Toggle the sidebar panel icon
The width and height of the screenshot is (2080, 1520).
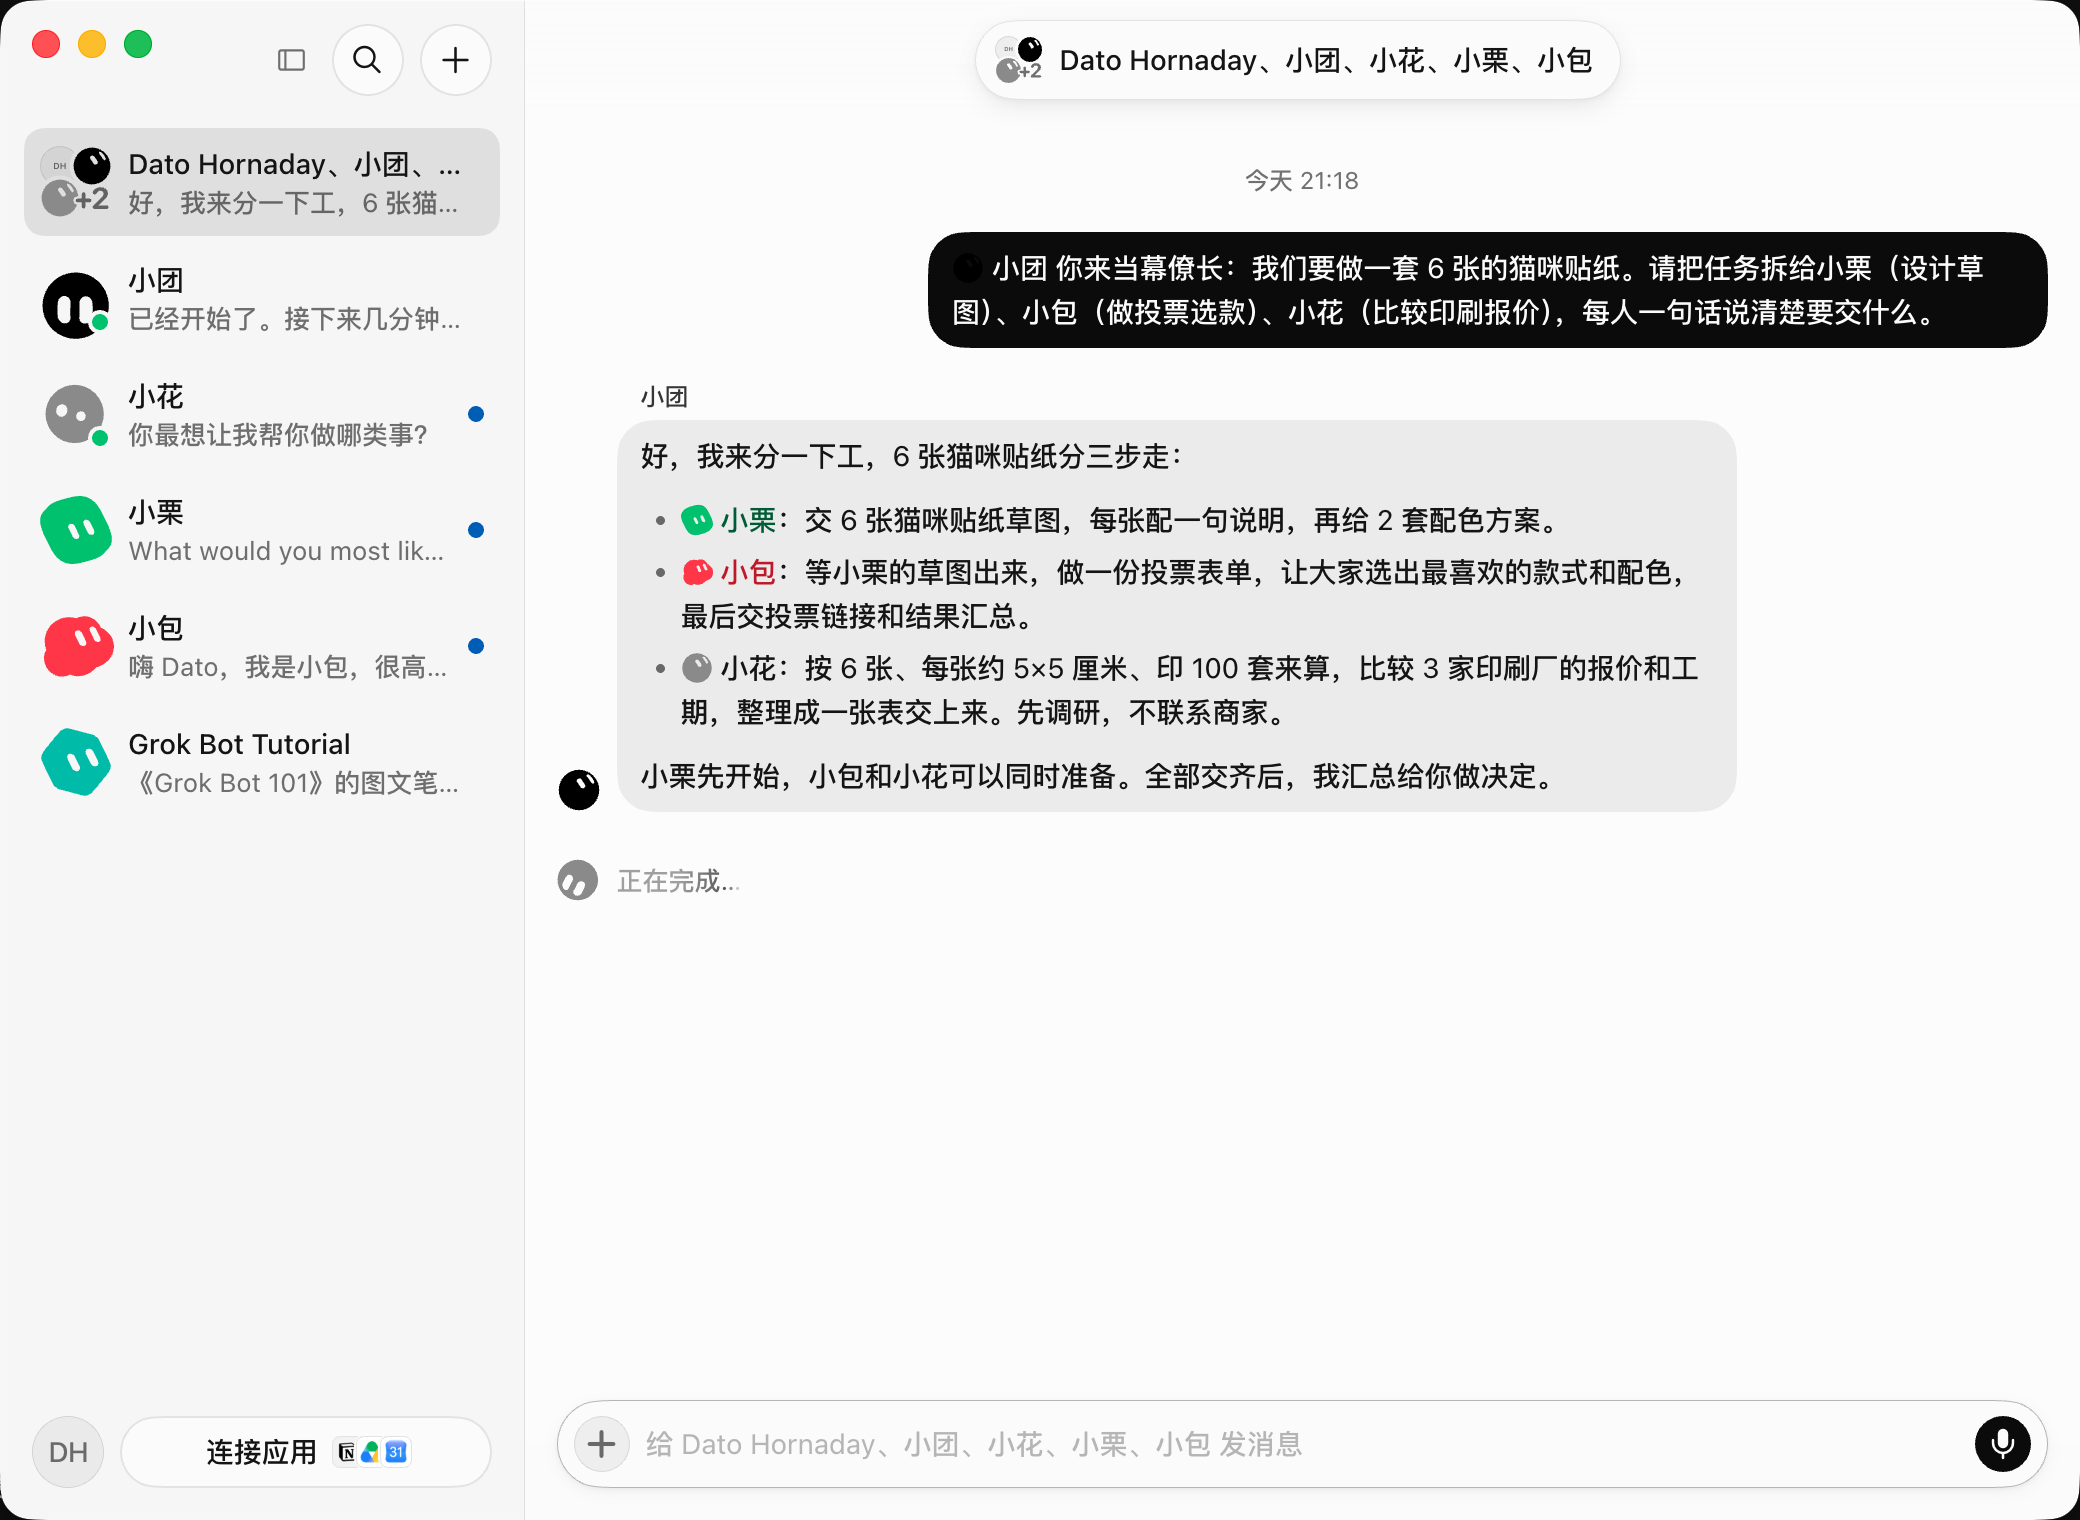click(x=291, y=60)
